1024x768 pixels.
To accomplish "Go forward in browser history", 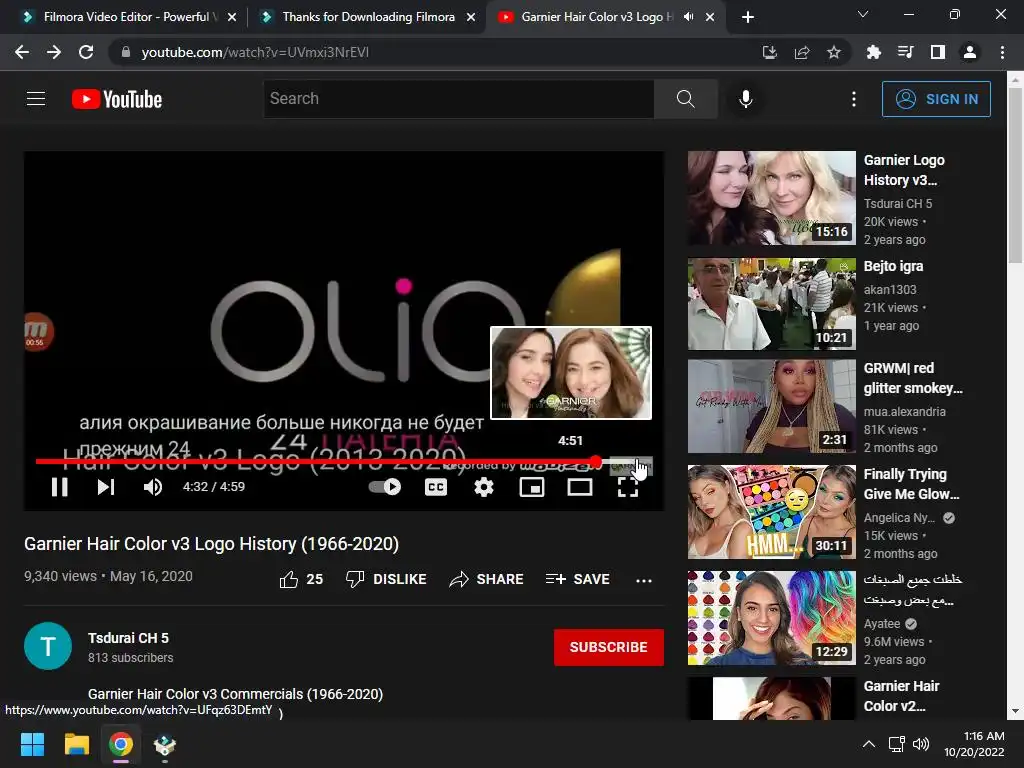I will tap(54, 52).
